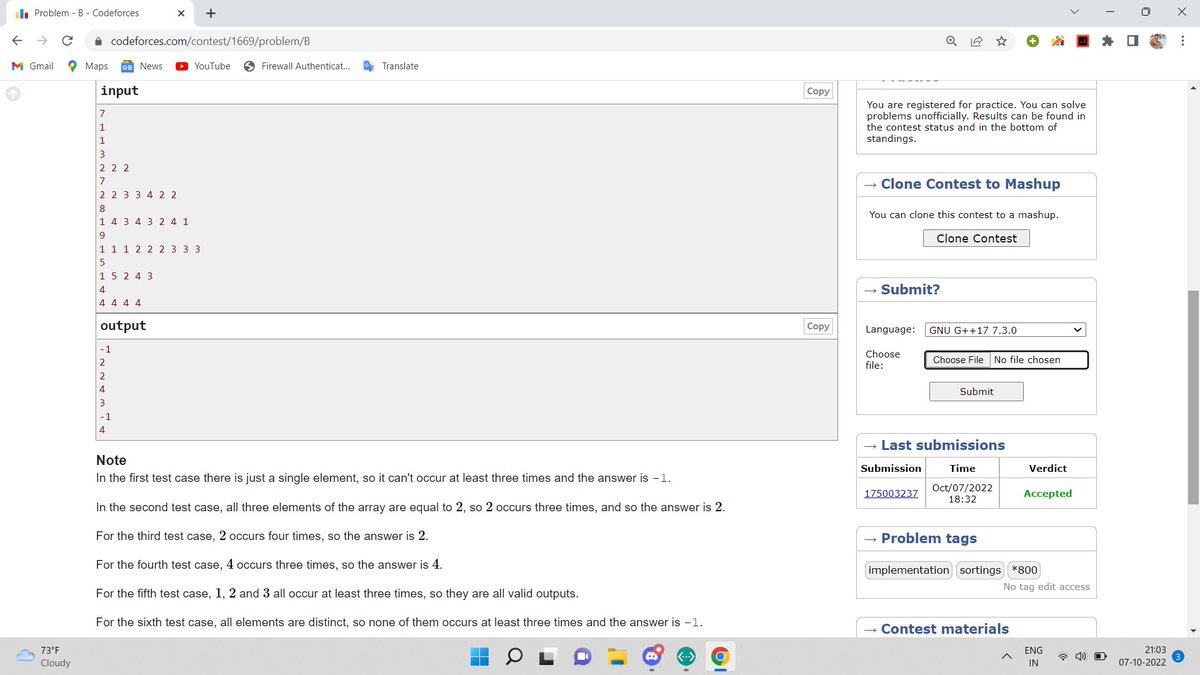
Task: Reload the Codeforces page
Action: [67, 41]
